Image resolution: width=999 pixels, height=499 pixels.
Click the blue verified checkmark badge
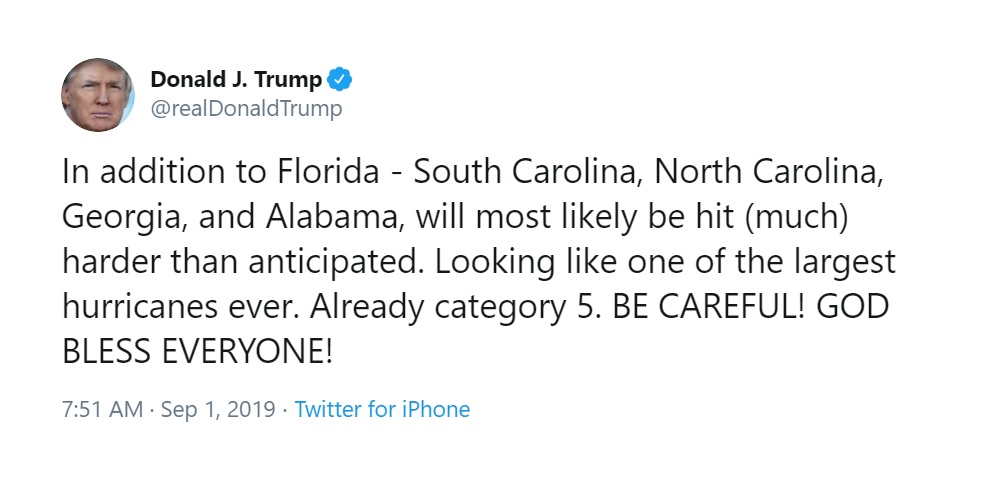tap(339, 80)
